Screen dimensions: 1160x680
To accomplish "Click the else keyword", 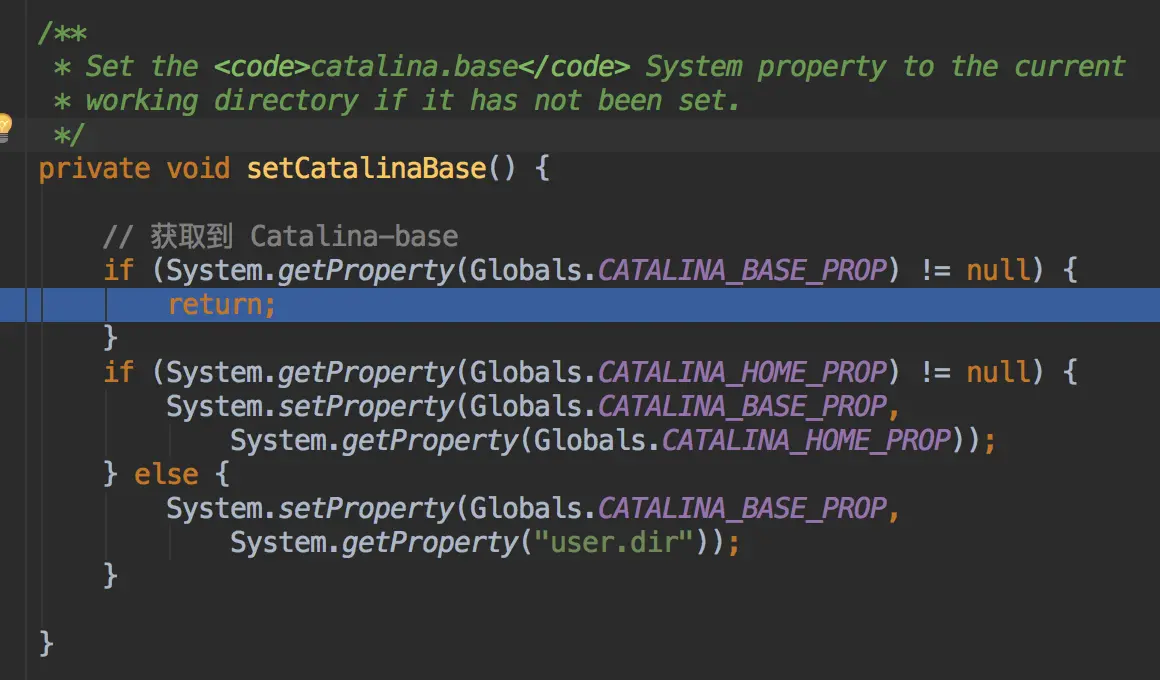I will (x=166, y=474).
